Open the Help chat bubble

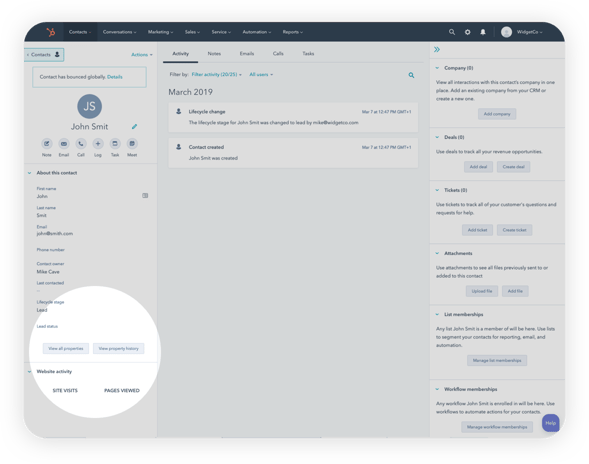[551, 423]
